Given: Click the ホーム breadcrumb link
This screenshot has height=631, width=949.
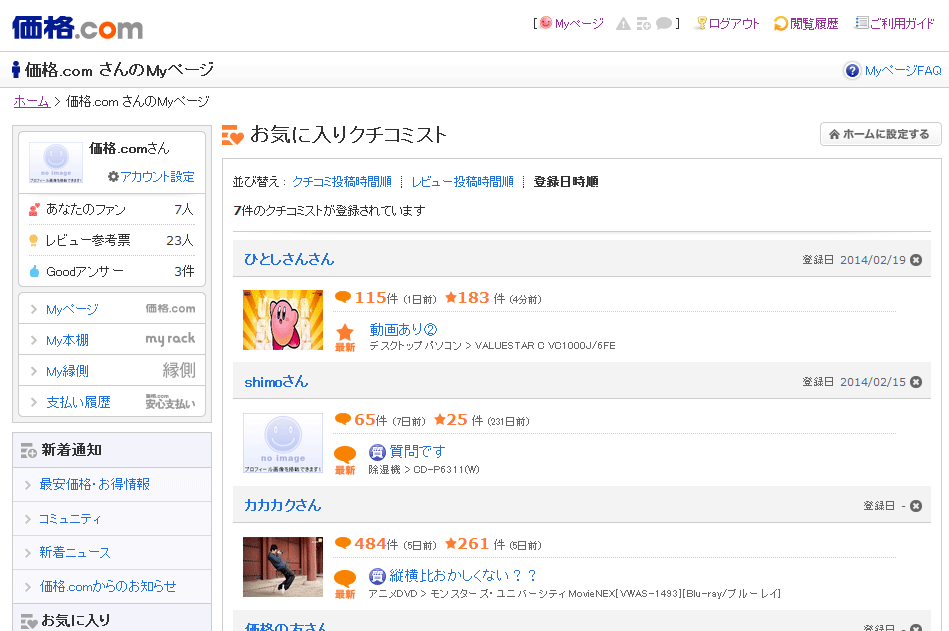Looking at the screenshot, I should 31,102.
